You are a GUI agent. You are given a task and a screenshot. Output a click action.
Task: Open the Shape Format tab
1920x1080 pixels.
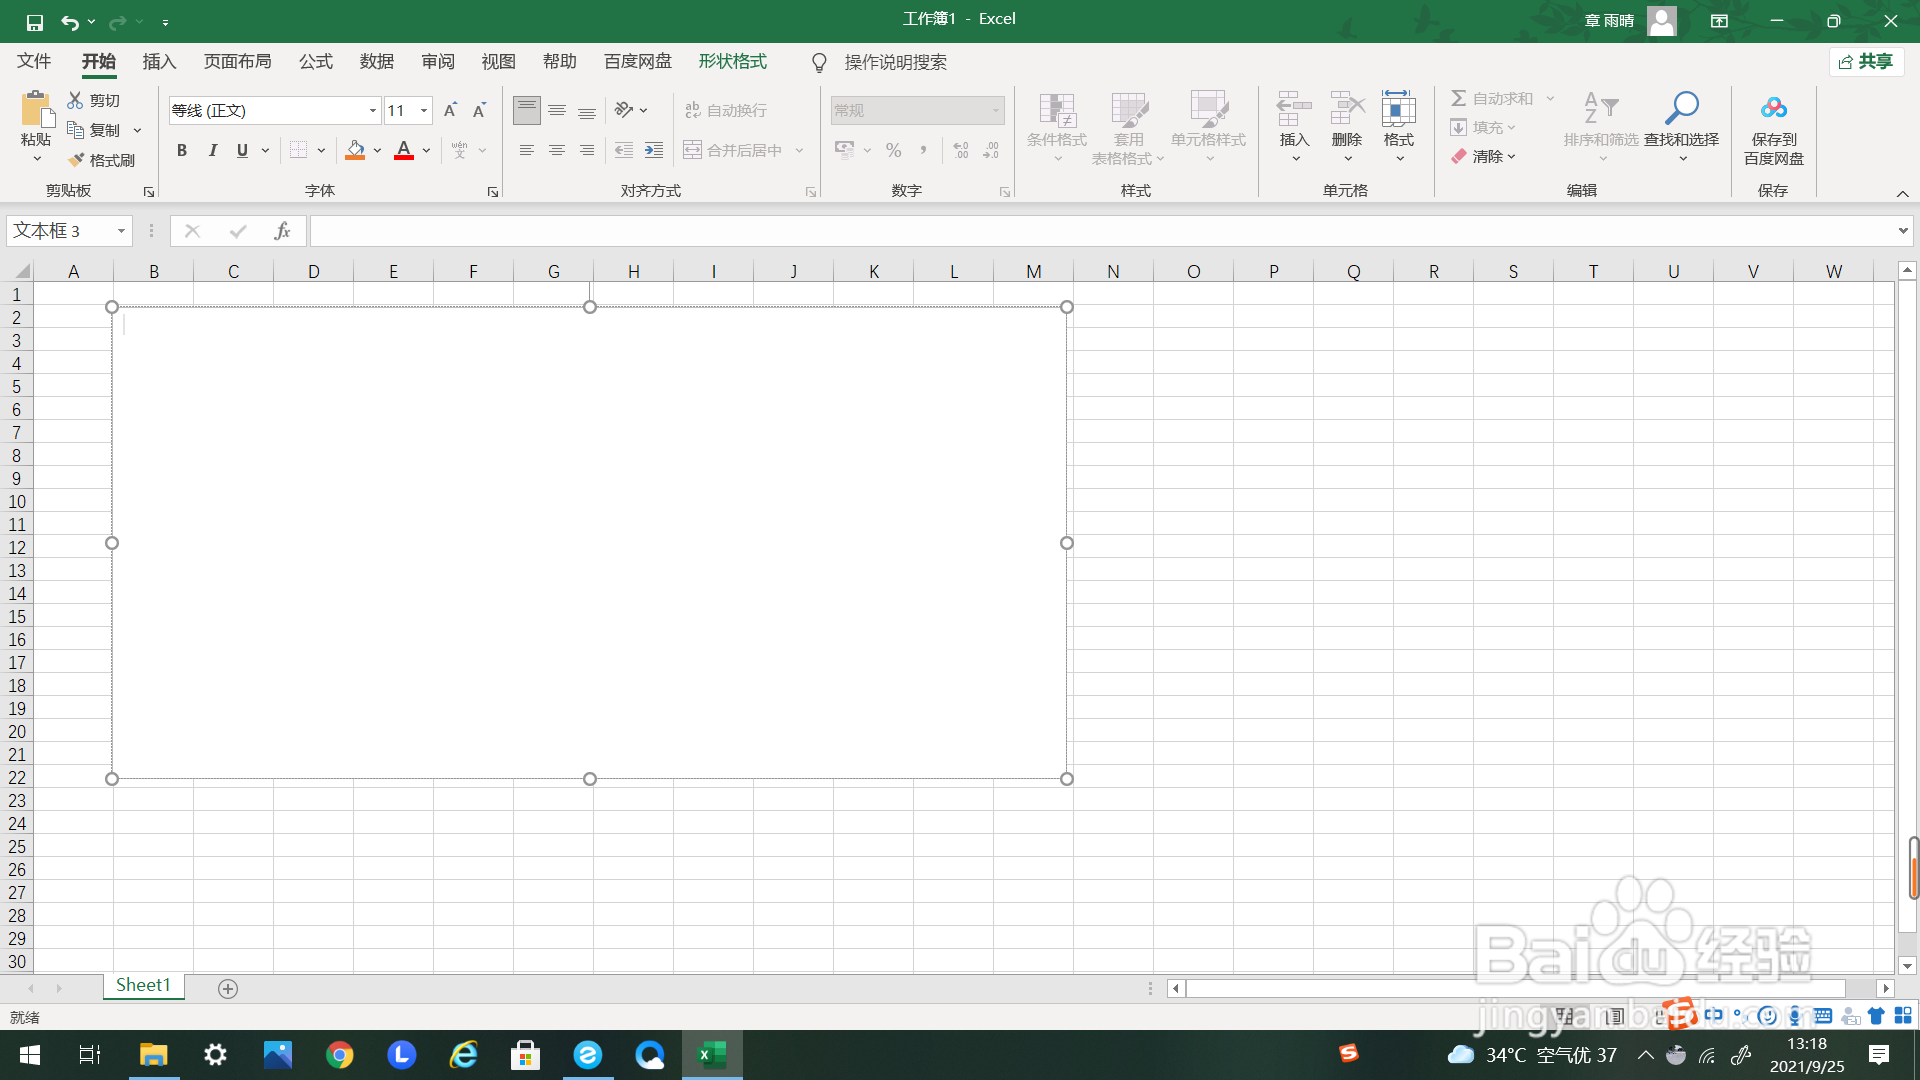[x=732, y=62]
